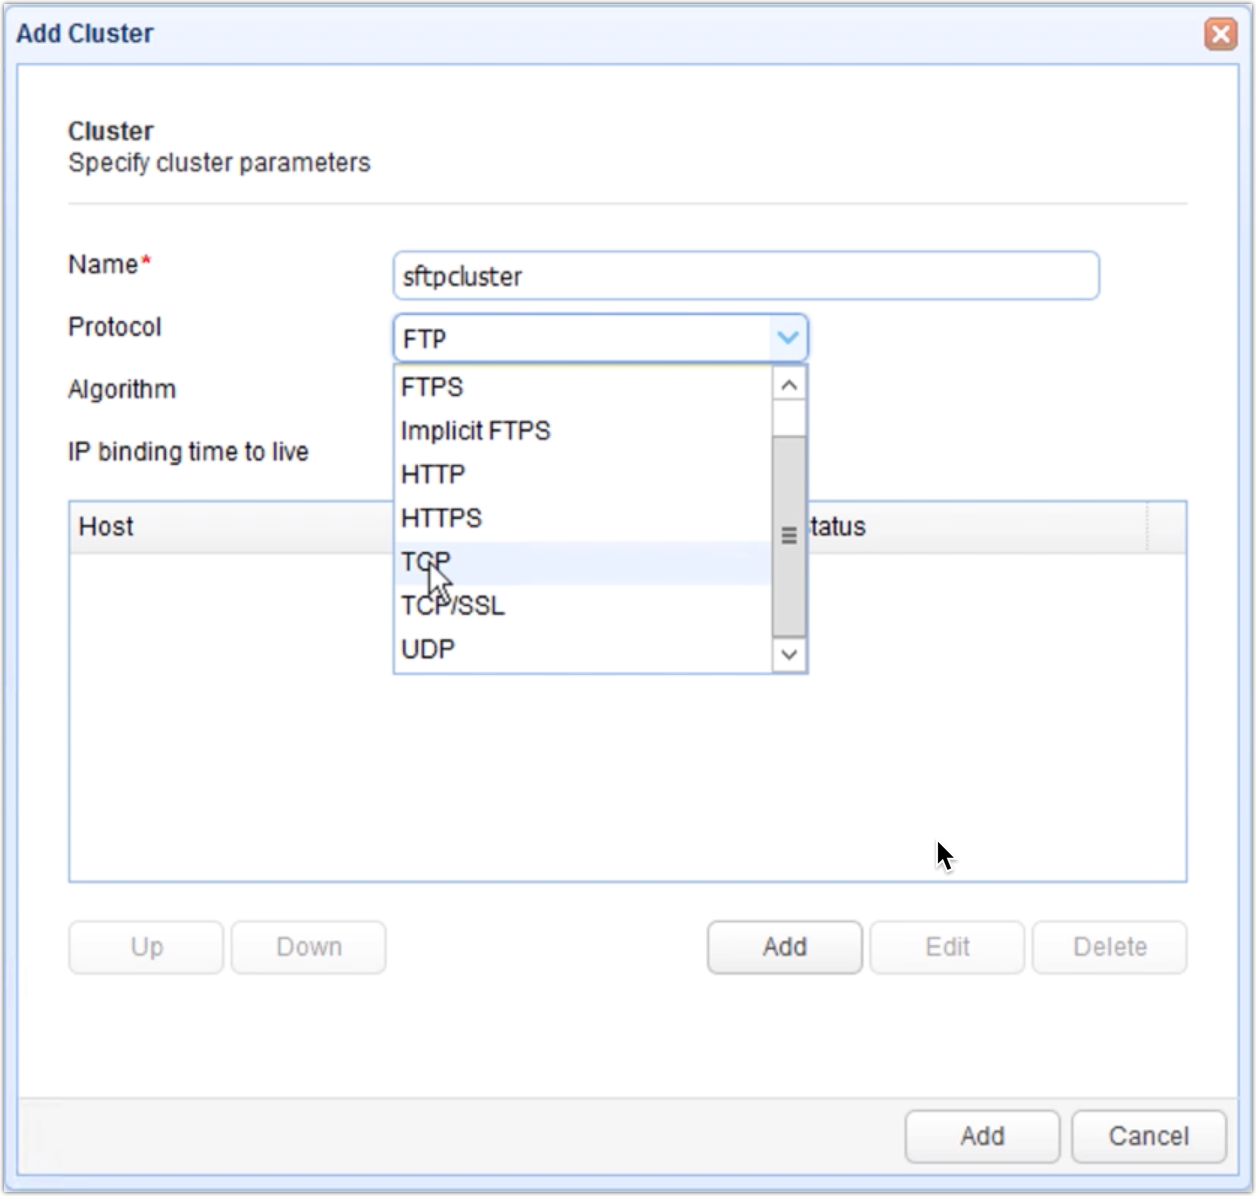Expand the Protocol dropdown arrow

point(788,339)
